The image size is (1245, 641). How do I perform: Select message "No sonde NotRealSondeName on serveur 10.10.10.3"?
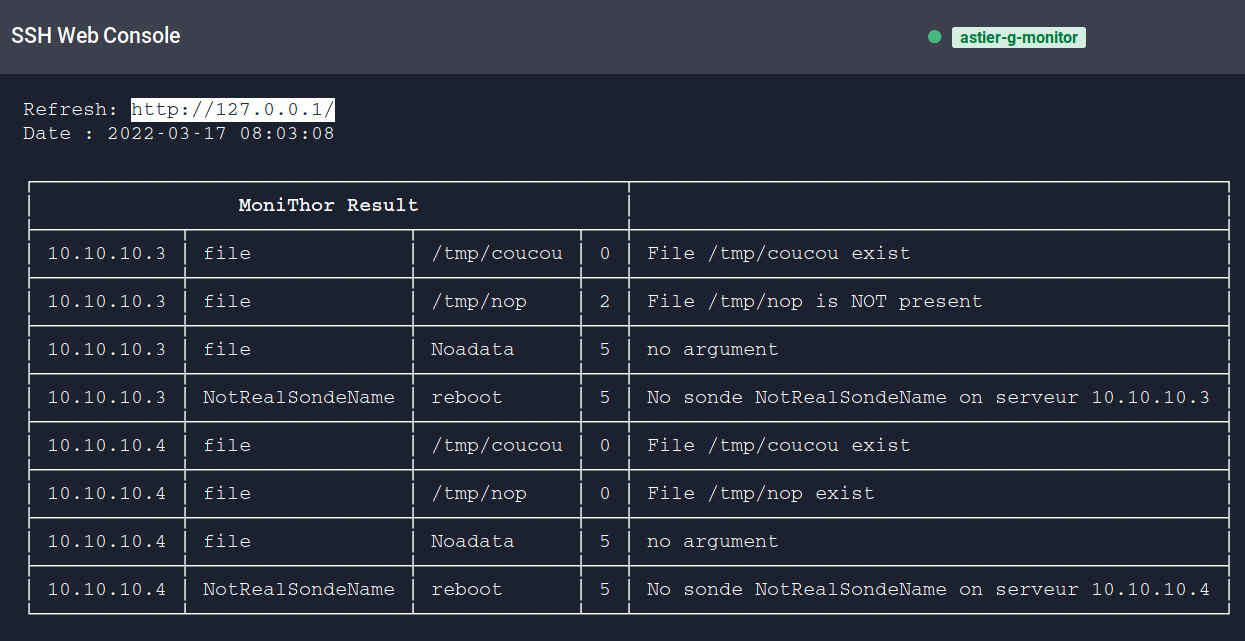pyautogui.click(x=927, y=397)
